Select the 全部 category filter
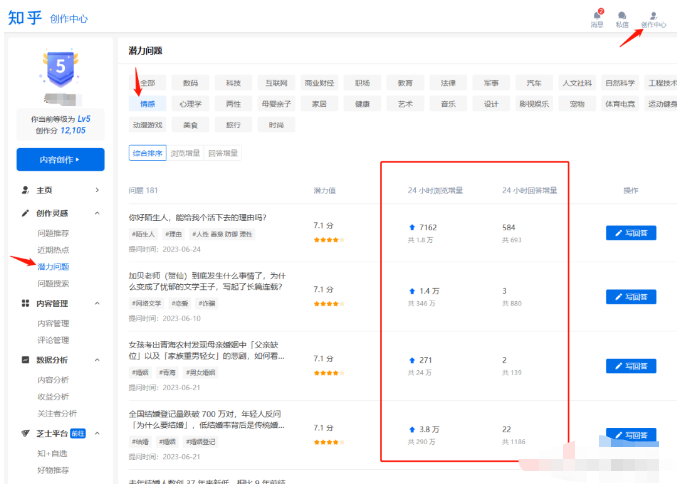This screenshot has height=484, width=677. 148,82
